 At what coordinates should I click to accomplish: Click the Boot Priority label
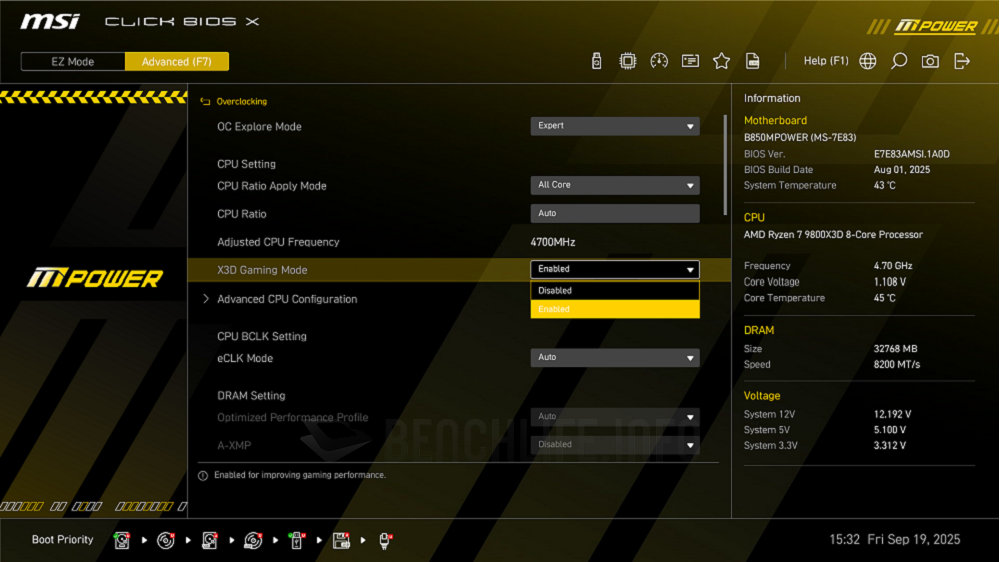pos(62,540)
